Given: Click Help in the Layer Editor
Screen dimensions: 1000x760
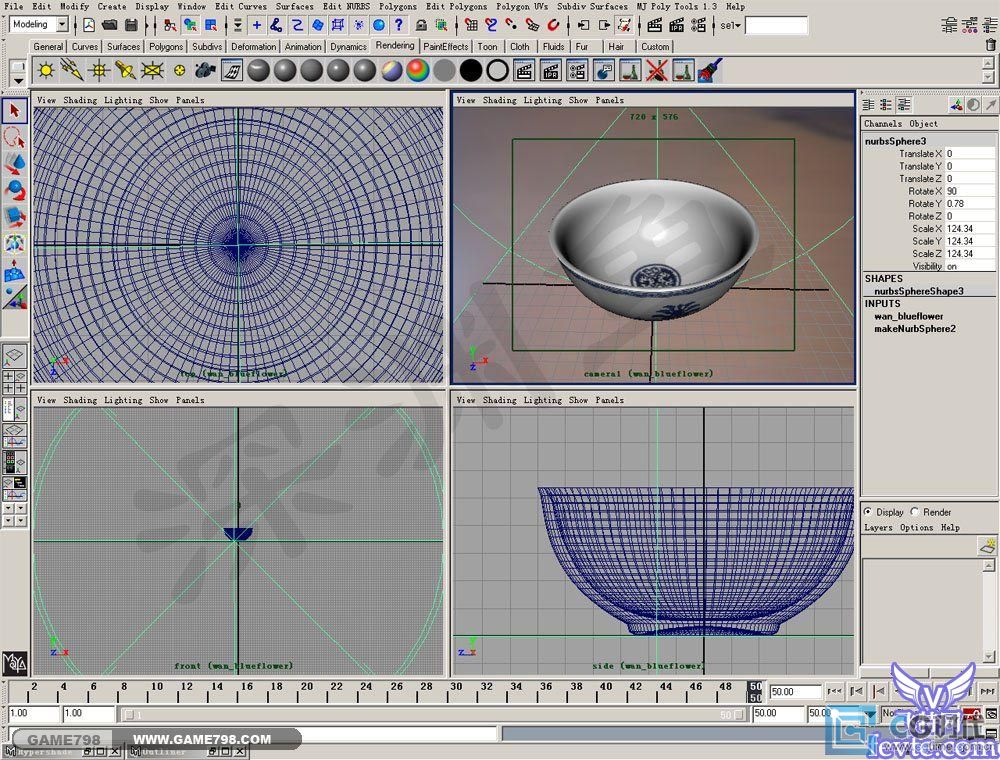Looking at the screenshot, I should coord(950,528).
